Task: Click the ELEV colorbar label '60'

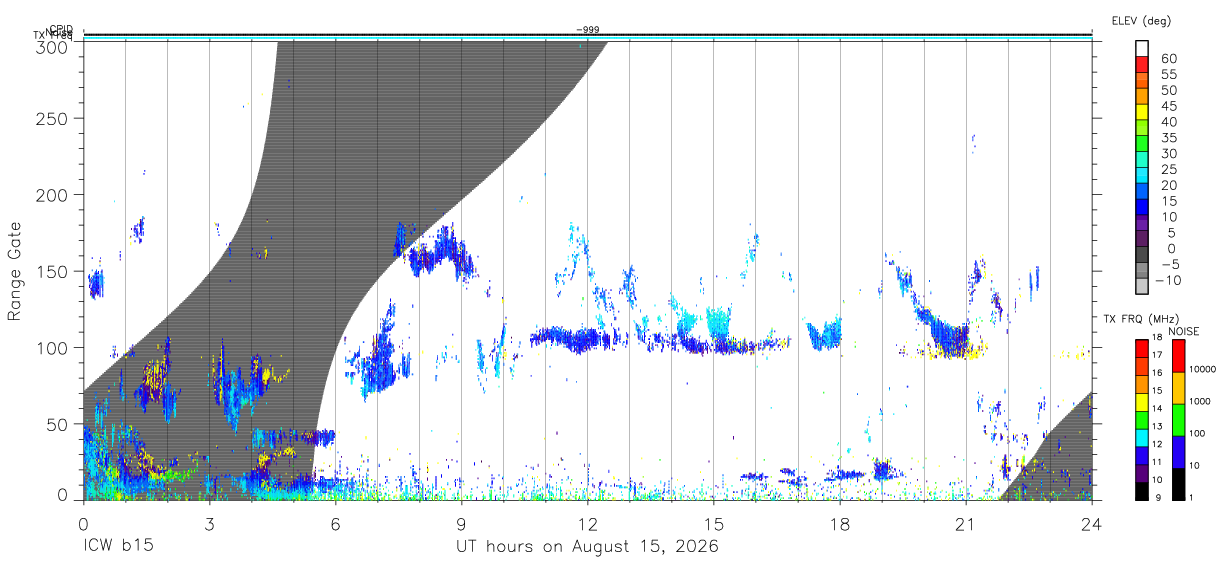Action: tap(1168, 59)
